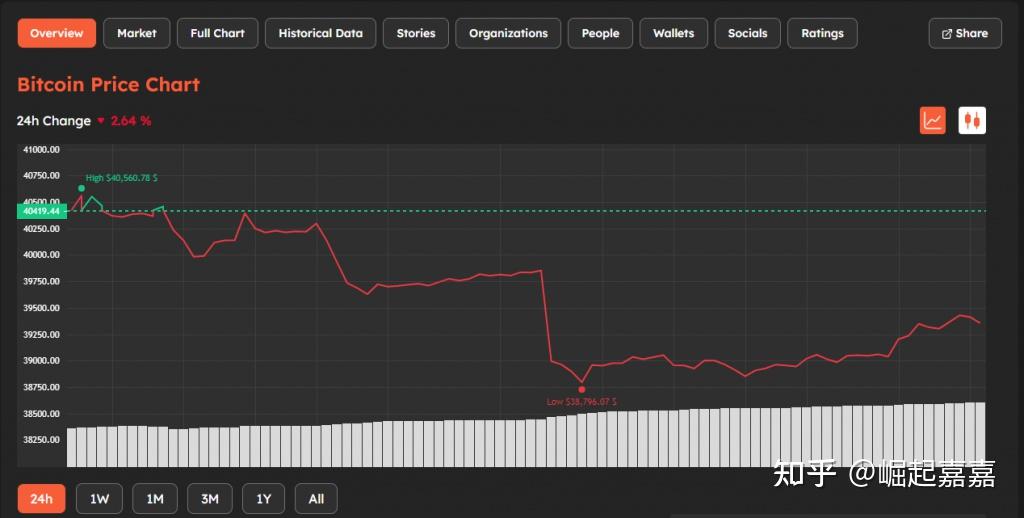Switch to candlestick chart view icon
Image resolution: width=1024 pixels, height=518 pixels.
[972, 120]
